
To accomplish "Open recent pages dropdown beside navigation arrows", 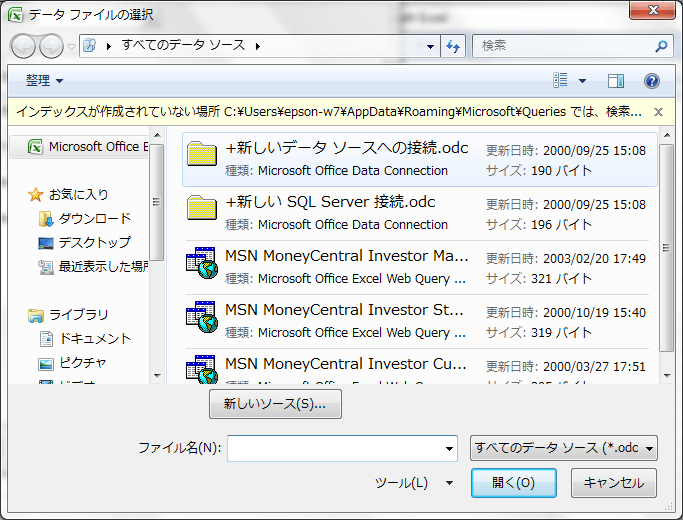I will coord(71,46).
